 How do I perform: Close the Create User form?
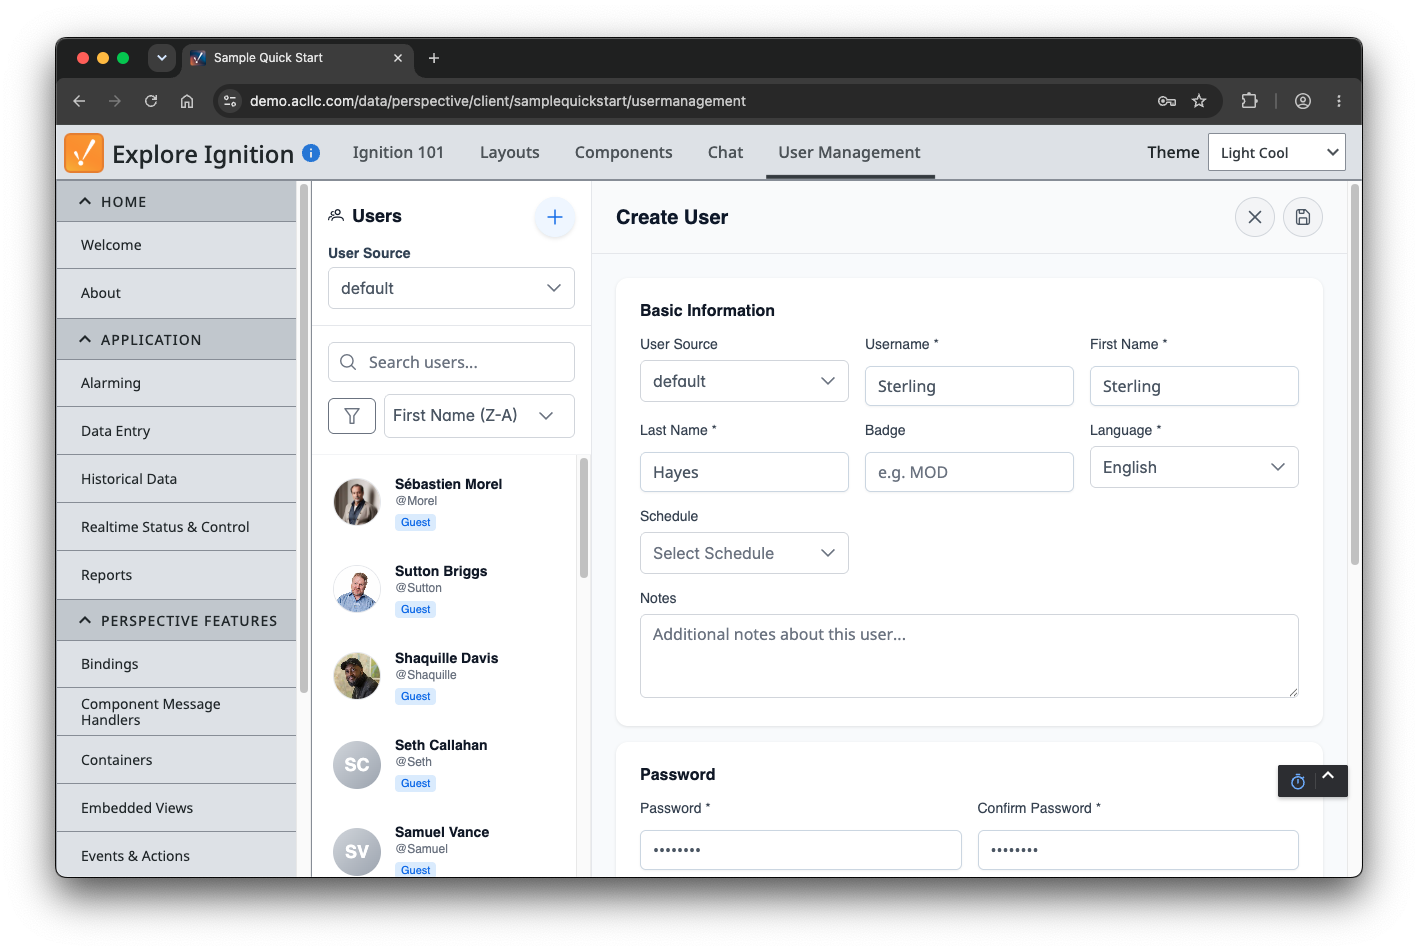[x=1255, y=217]
